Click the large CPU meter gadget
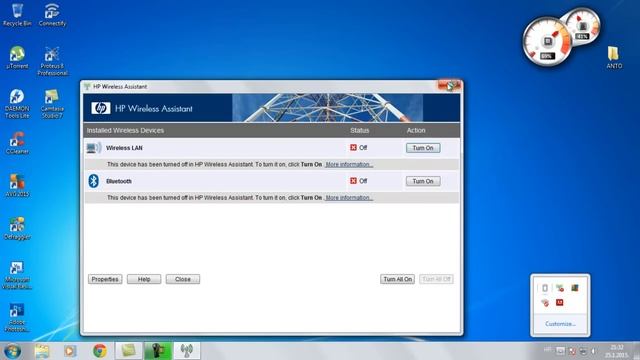The image size is (640, 360). (x=547, y=42)
